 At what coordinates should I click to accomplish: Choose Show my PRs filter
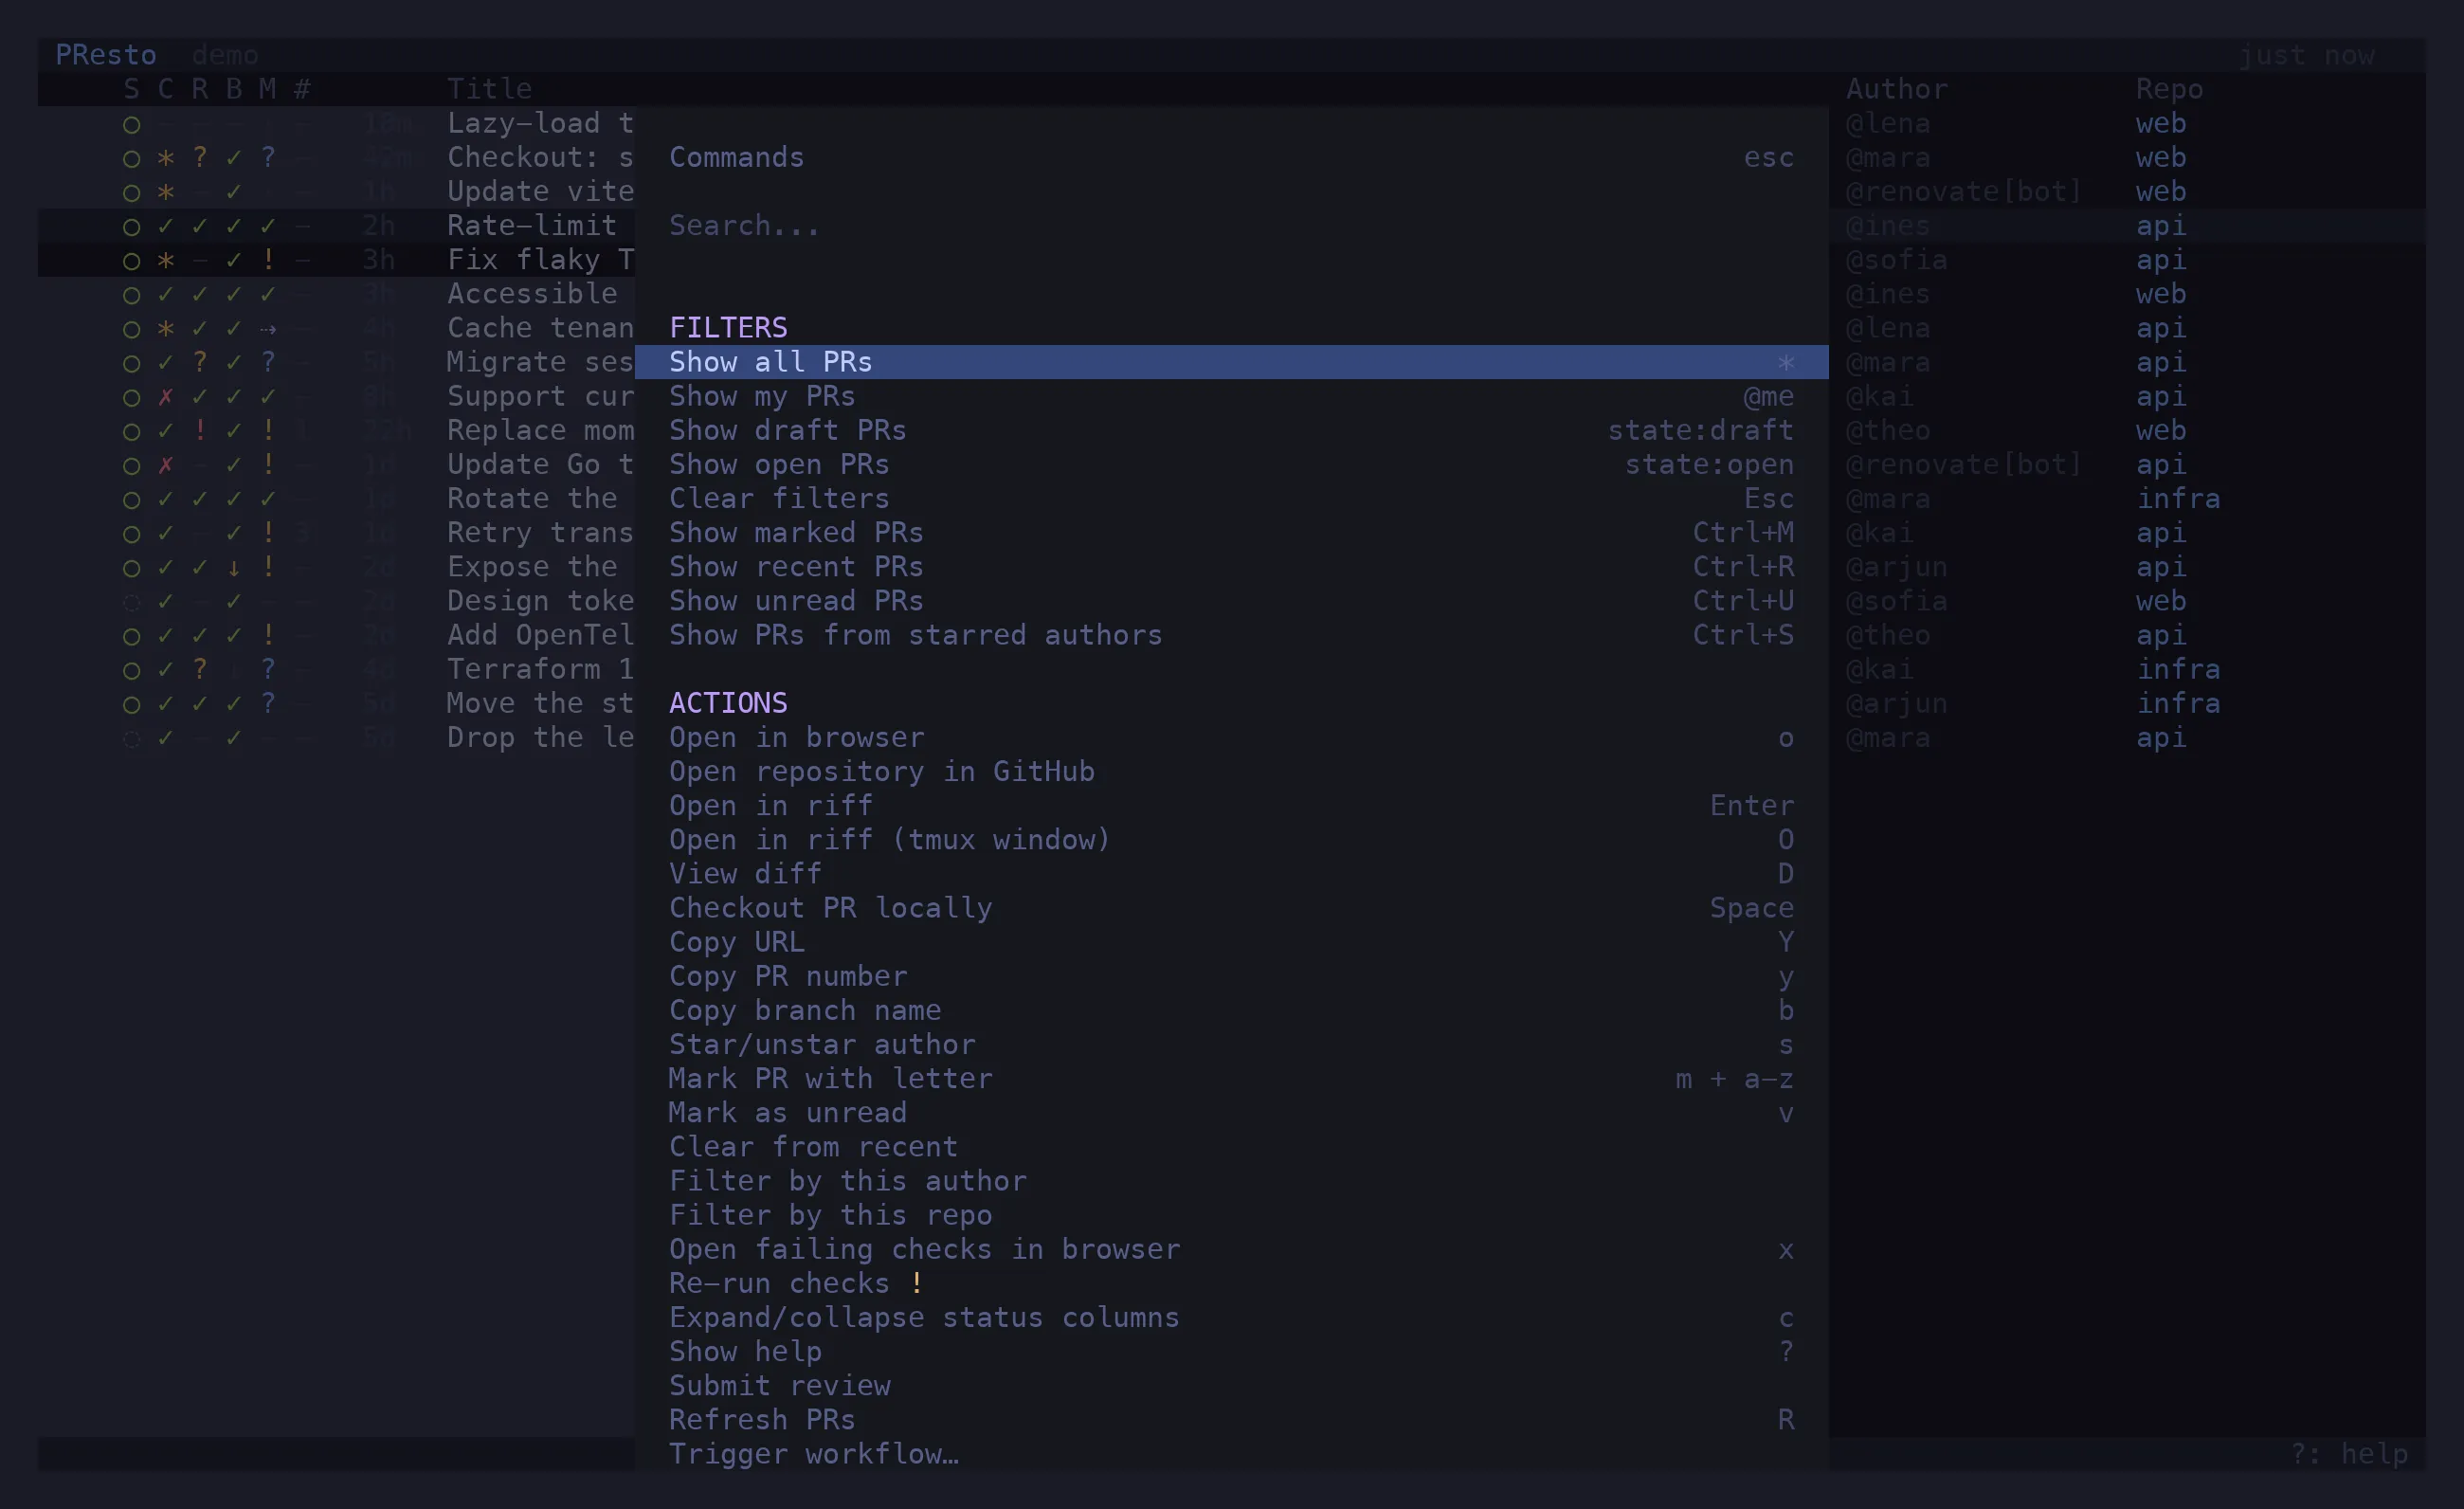(1231, 396)
